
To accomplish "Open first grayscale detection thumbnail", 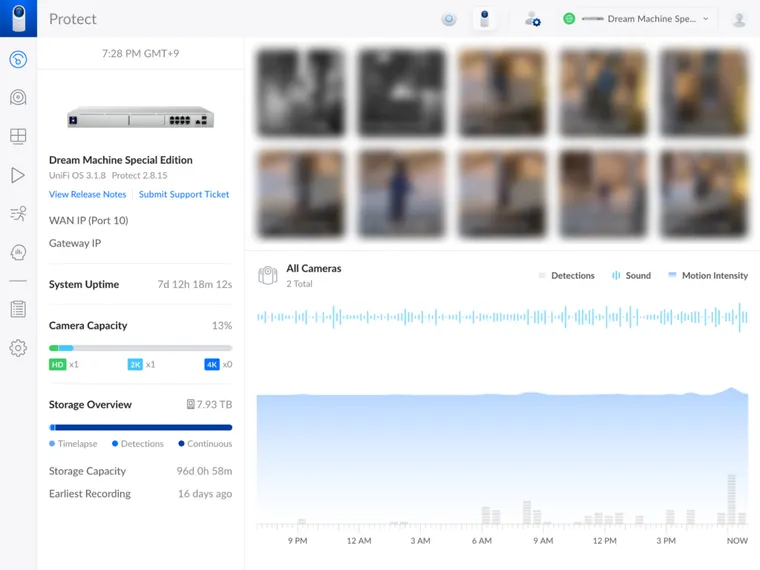I will pyautogui.click(x=301, y=92).
